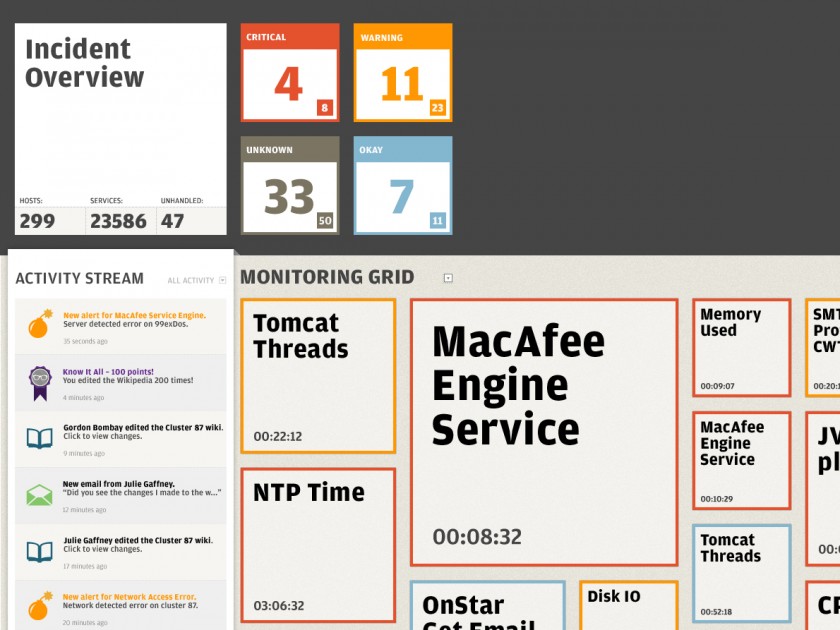The height and width of the screenshot is (630, 840).
Task: Open the Warning incidents tile showing 11
Action: coord(403,72)
